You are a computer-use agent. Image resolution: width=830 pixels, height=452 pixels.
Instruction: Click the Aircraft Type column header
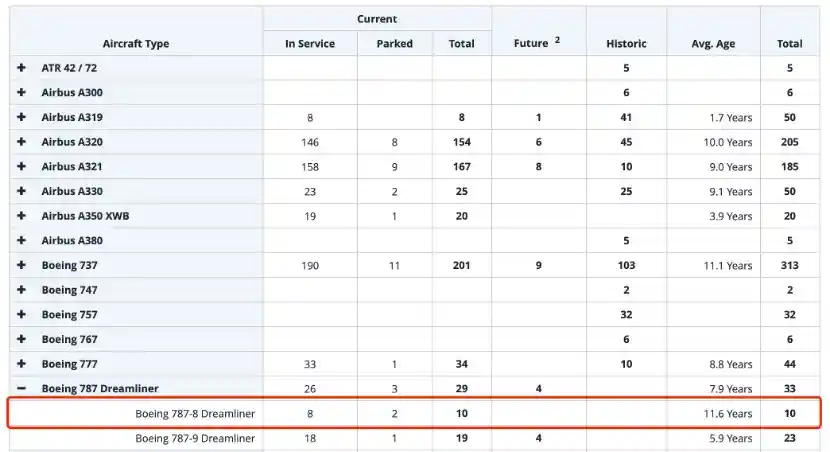pos(136,44)
